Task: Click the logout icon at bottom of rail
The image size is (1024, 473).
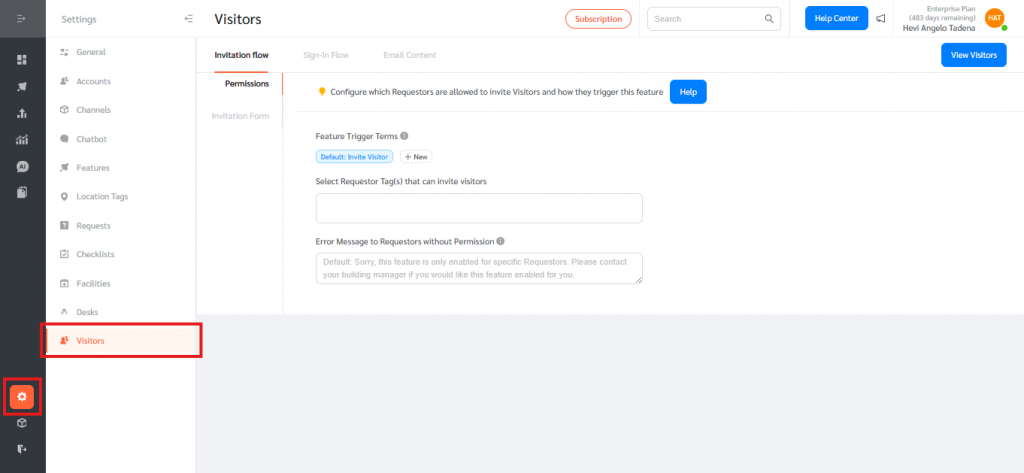Action: 22,449
